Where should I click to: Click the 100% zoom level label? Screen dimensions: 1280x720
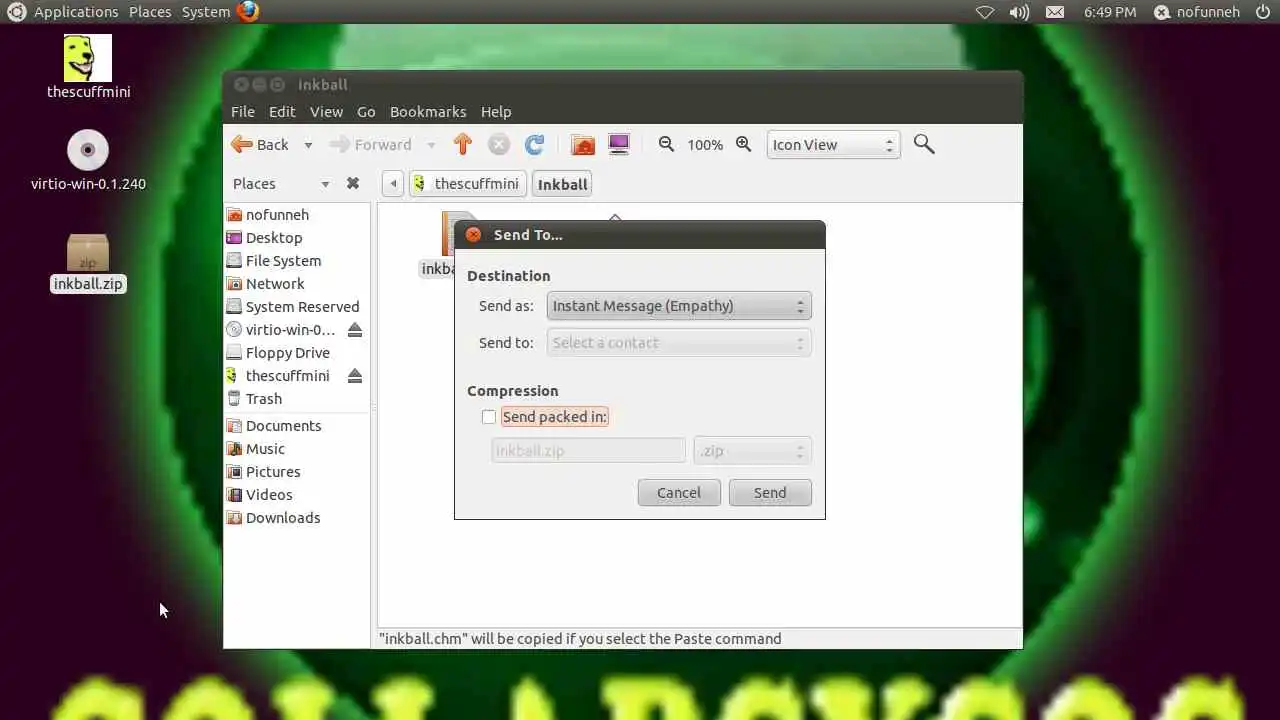tap(705, 145)
